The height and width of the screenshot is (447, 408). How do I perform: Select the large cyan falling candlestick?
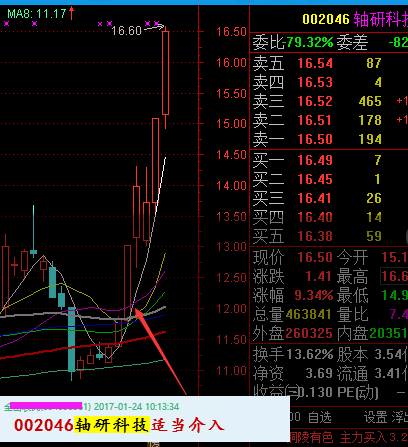(x=71, y=339)
